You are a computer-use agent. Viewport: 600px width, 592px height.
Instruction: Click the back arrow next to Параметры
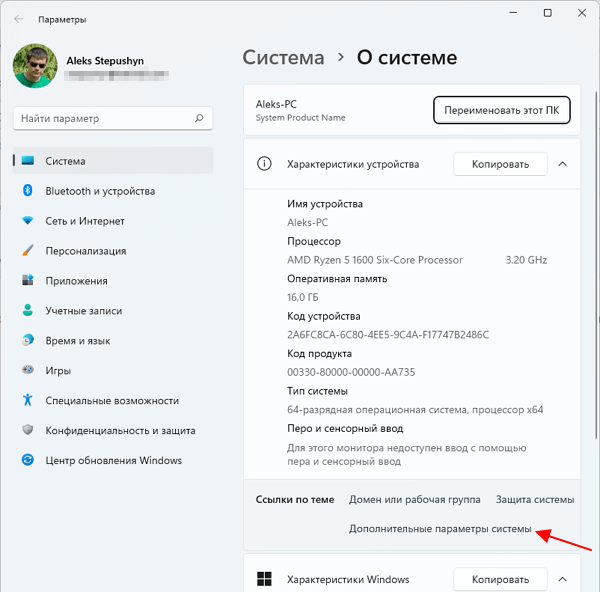(x=18, y=19)
